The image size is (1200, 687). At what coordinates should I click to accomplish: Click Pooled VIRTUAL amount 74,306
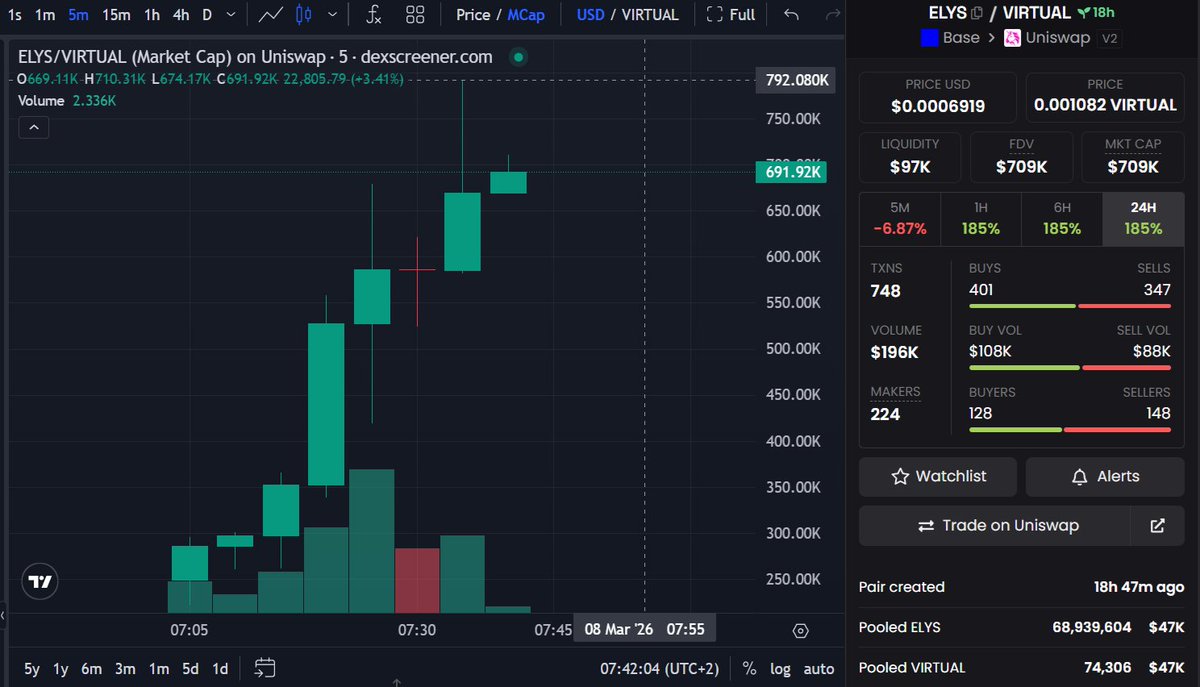tap(1107, 667)
